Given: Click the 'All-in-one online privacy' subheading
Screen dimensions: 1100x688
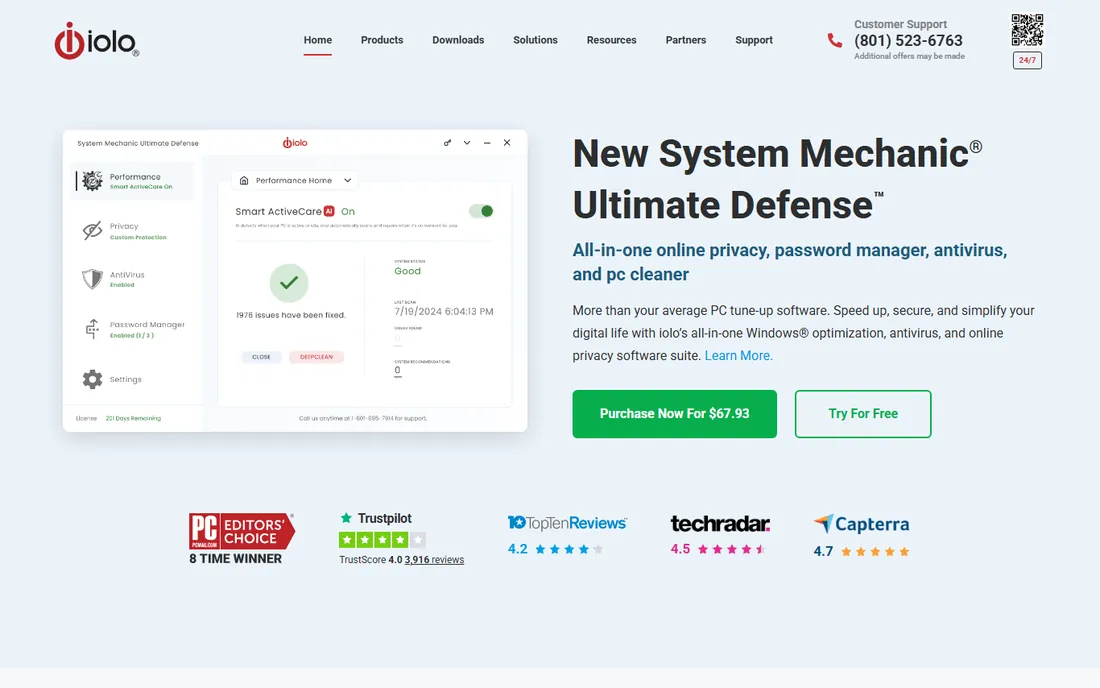Looking at the screenshot, I should pos(790,262).
